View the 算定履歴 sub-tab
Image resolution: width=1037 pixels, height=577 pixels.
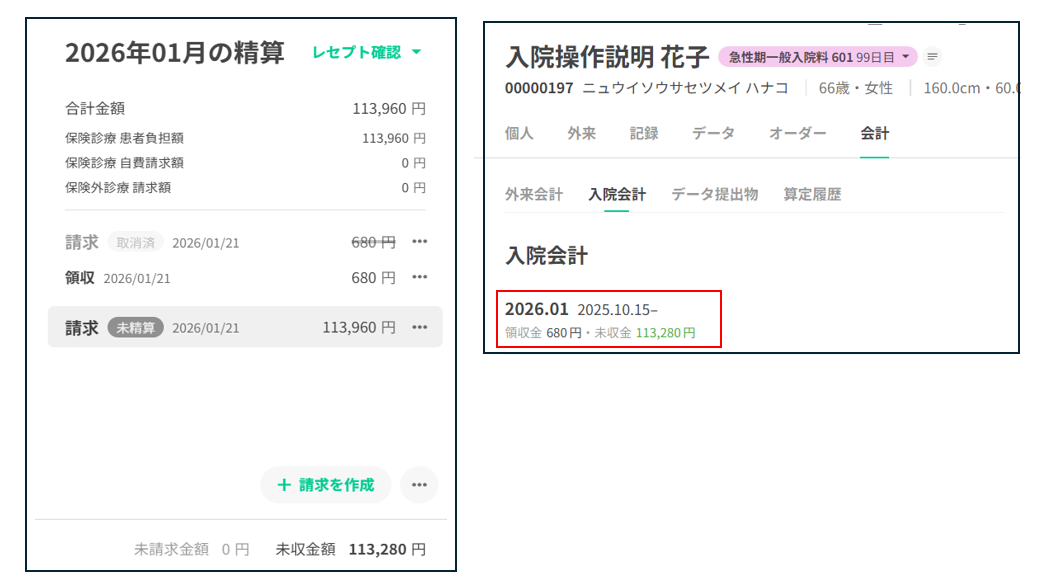(812, 195)
